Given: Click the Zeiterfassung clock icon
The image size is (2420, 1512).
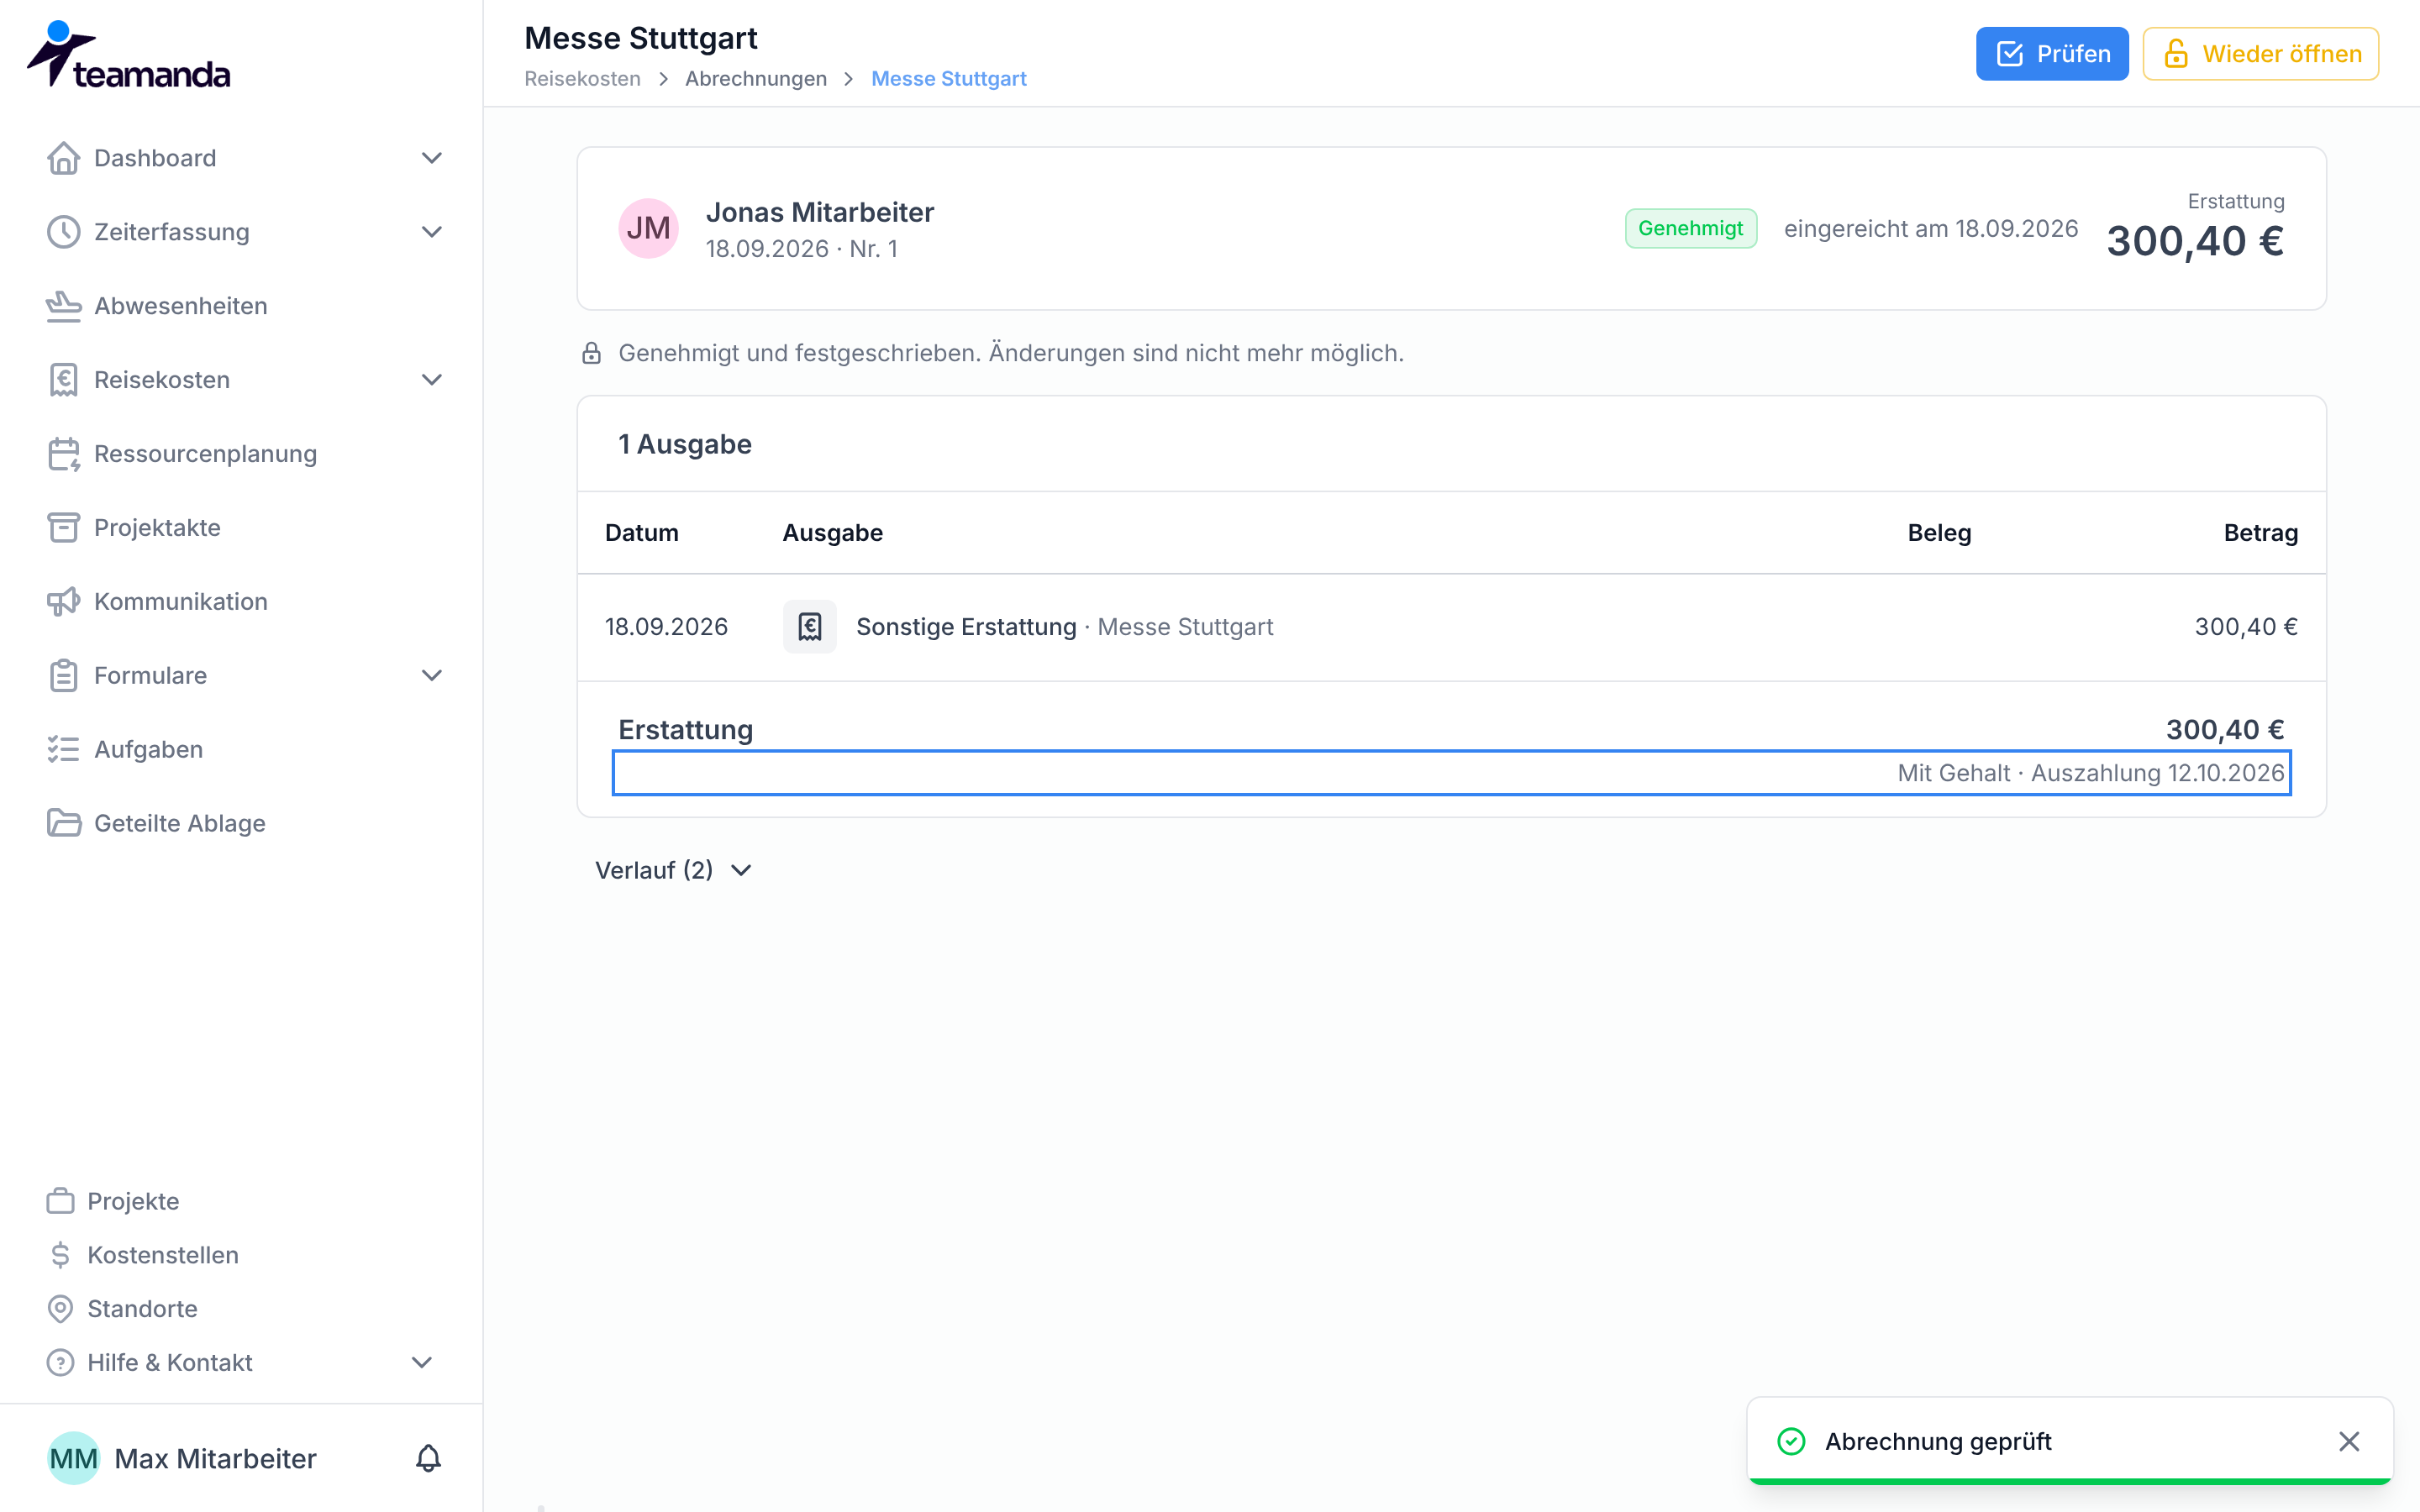Looking at the screenshot, I should [x=64, y=232].
